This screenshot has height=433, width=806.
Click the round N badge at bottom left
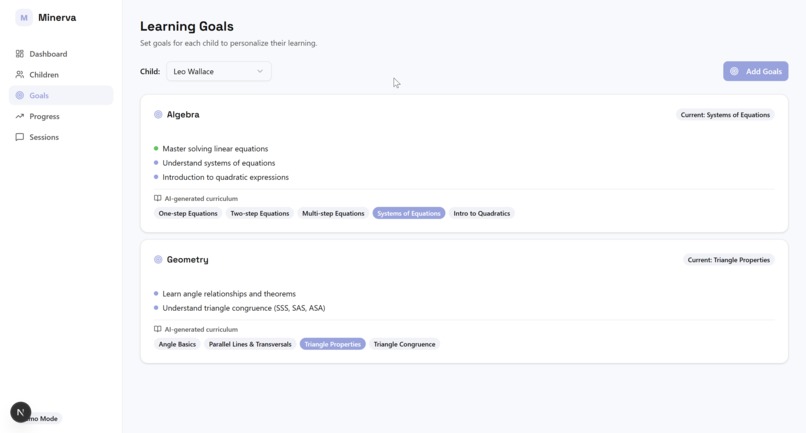21,412
